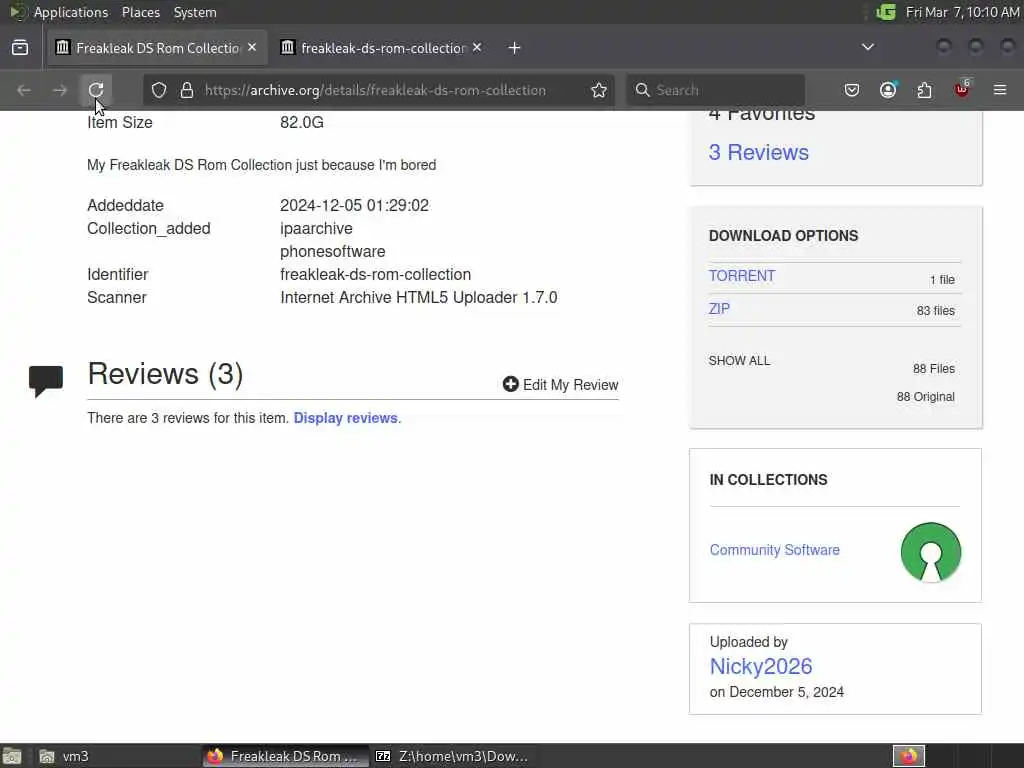The height and width of the screenshot is (768, 1024).
Task: Download via the ZIP link
Action: (719, 308)
